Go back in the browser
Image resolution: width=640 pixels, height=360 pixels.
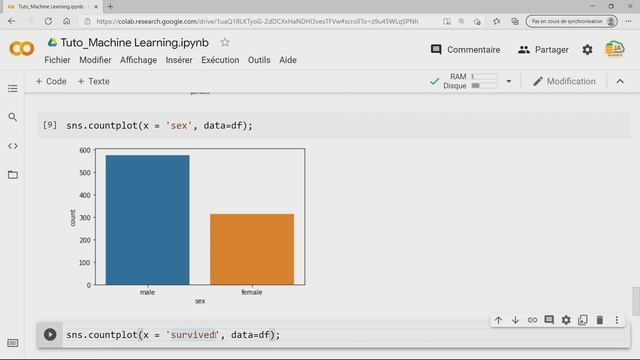click(11, 21)
